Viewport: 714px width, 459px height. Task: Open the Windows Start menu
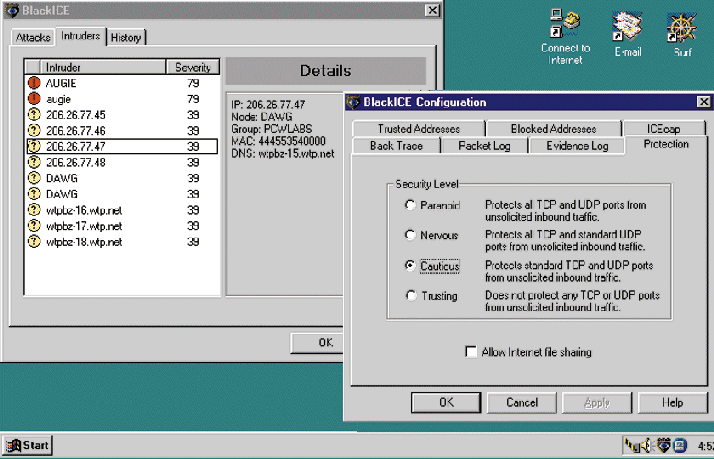click(x=27, y=445)
